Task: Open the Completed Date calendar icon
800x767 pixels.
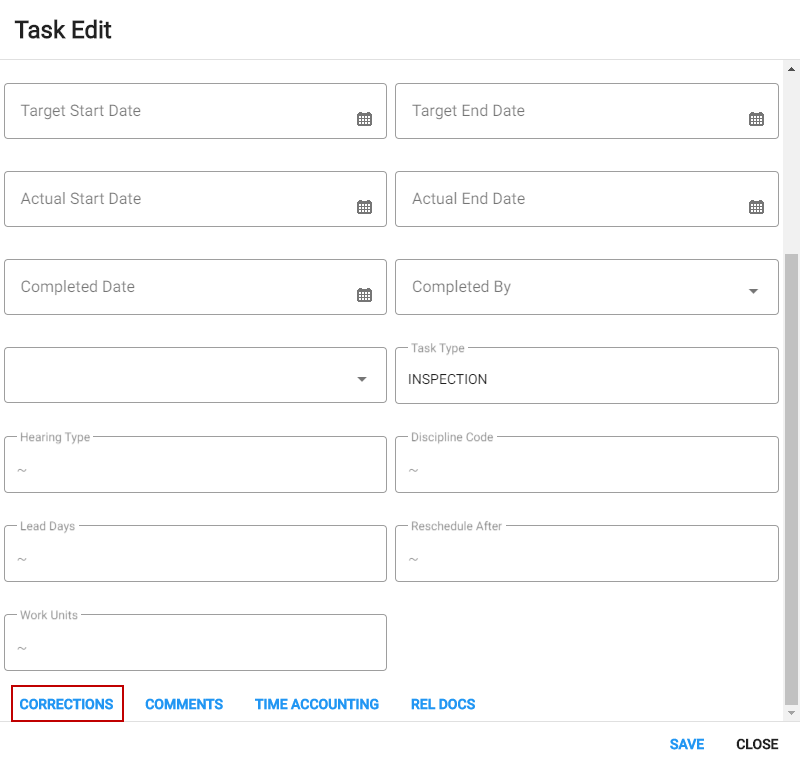Action: 364,294
